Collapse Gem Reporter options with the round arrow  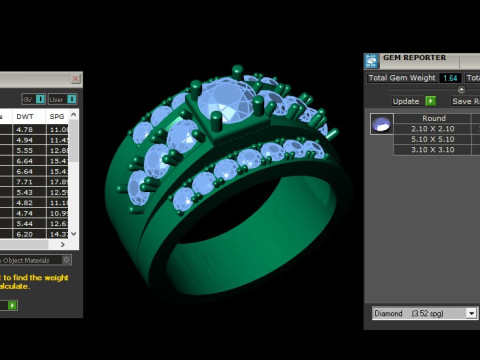tap(461, 90)
